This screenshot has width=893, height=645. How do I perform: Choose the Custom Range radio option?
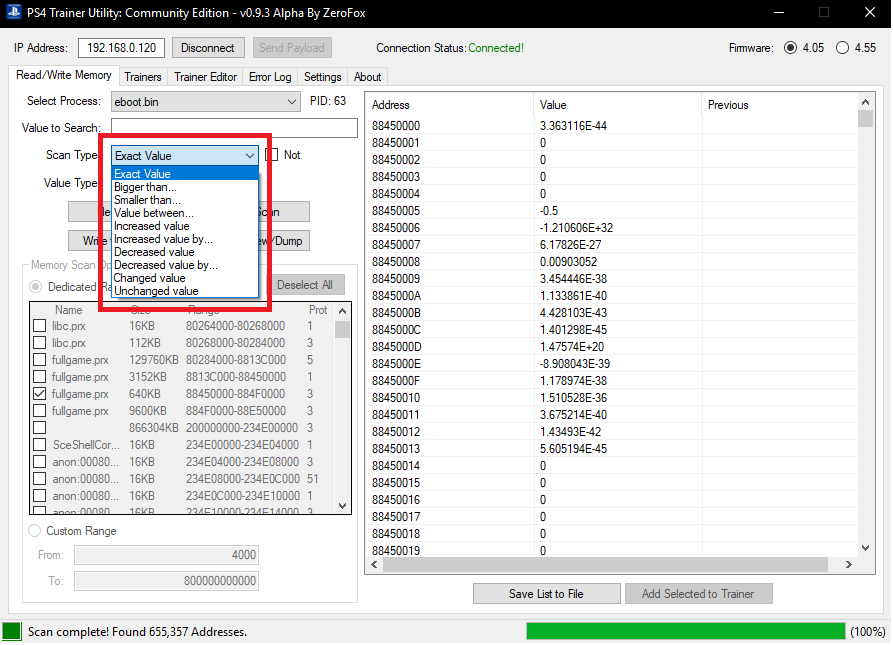(x=35, y=531)
